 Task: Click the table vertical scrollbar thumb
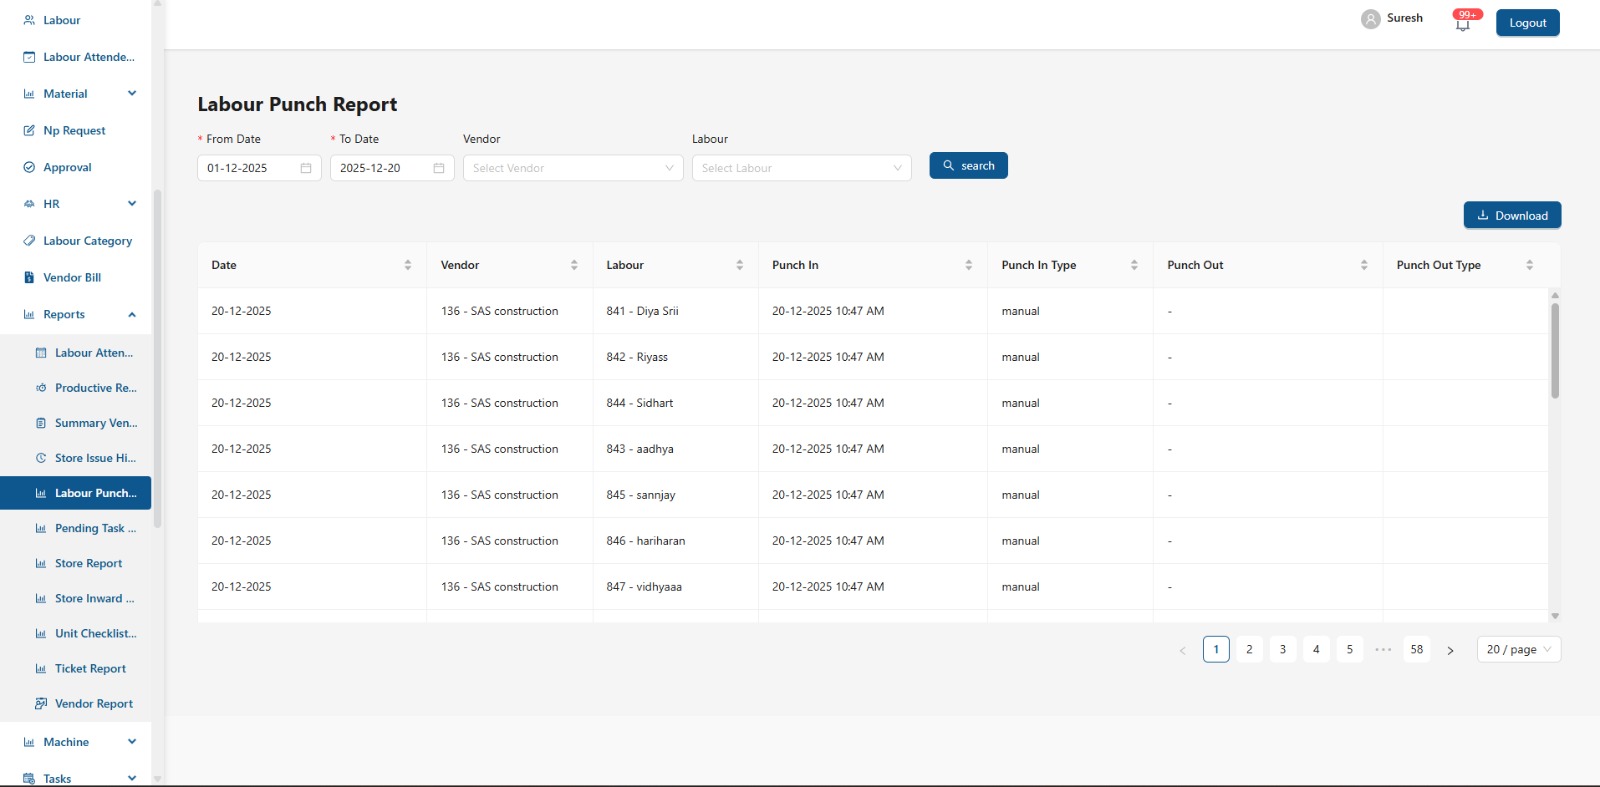pyautogui.click(x=1555, y=350)
